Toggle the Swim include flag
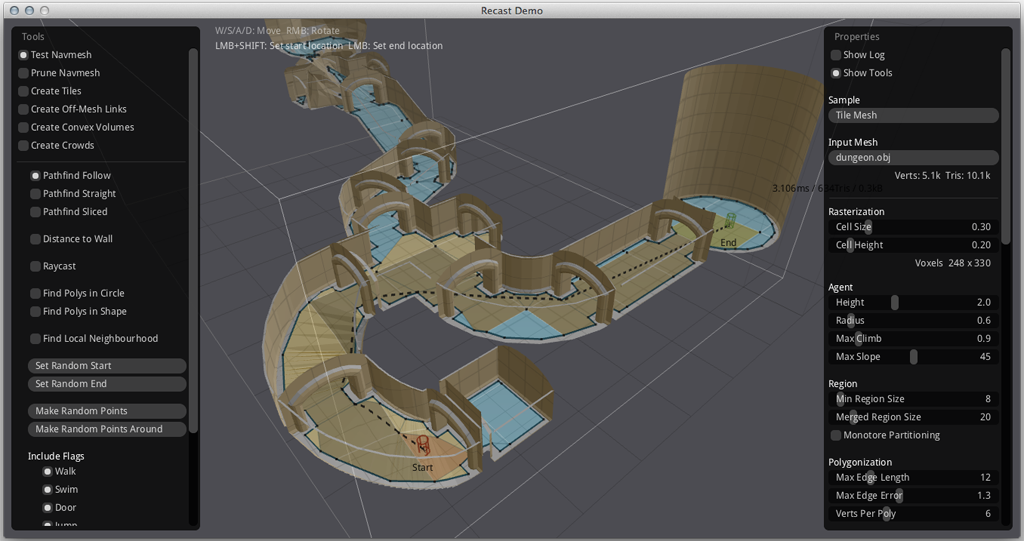1024x541 pixels. [47, 490]
